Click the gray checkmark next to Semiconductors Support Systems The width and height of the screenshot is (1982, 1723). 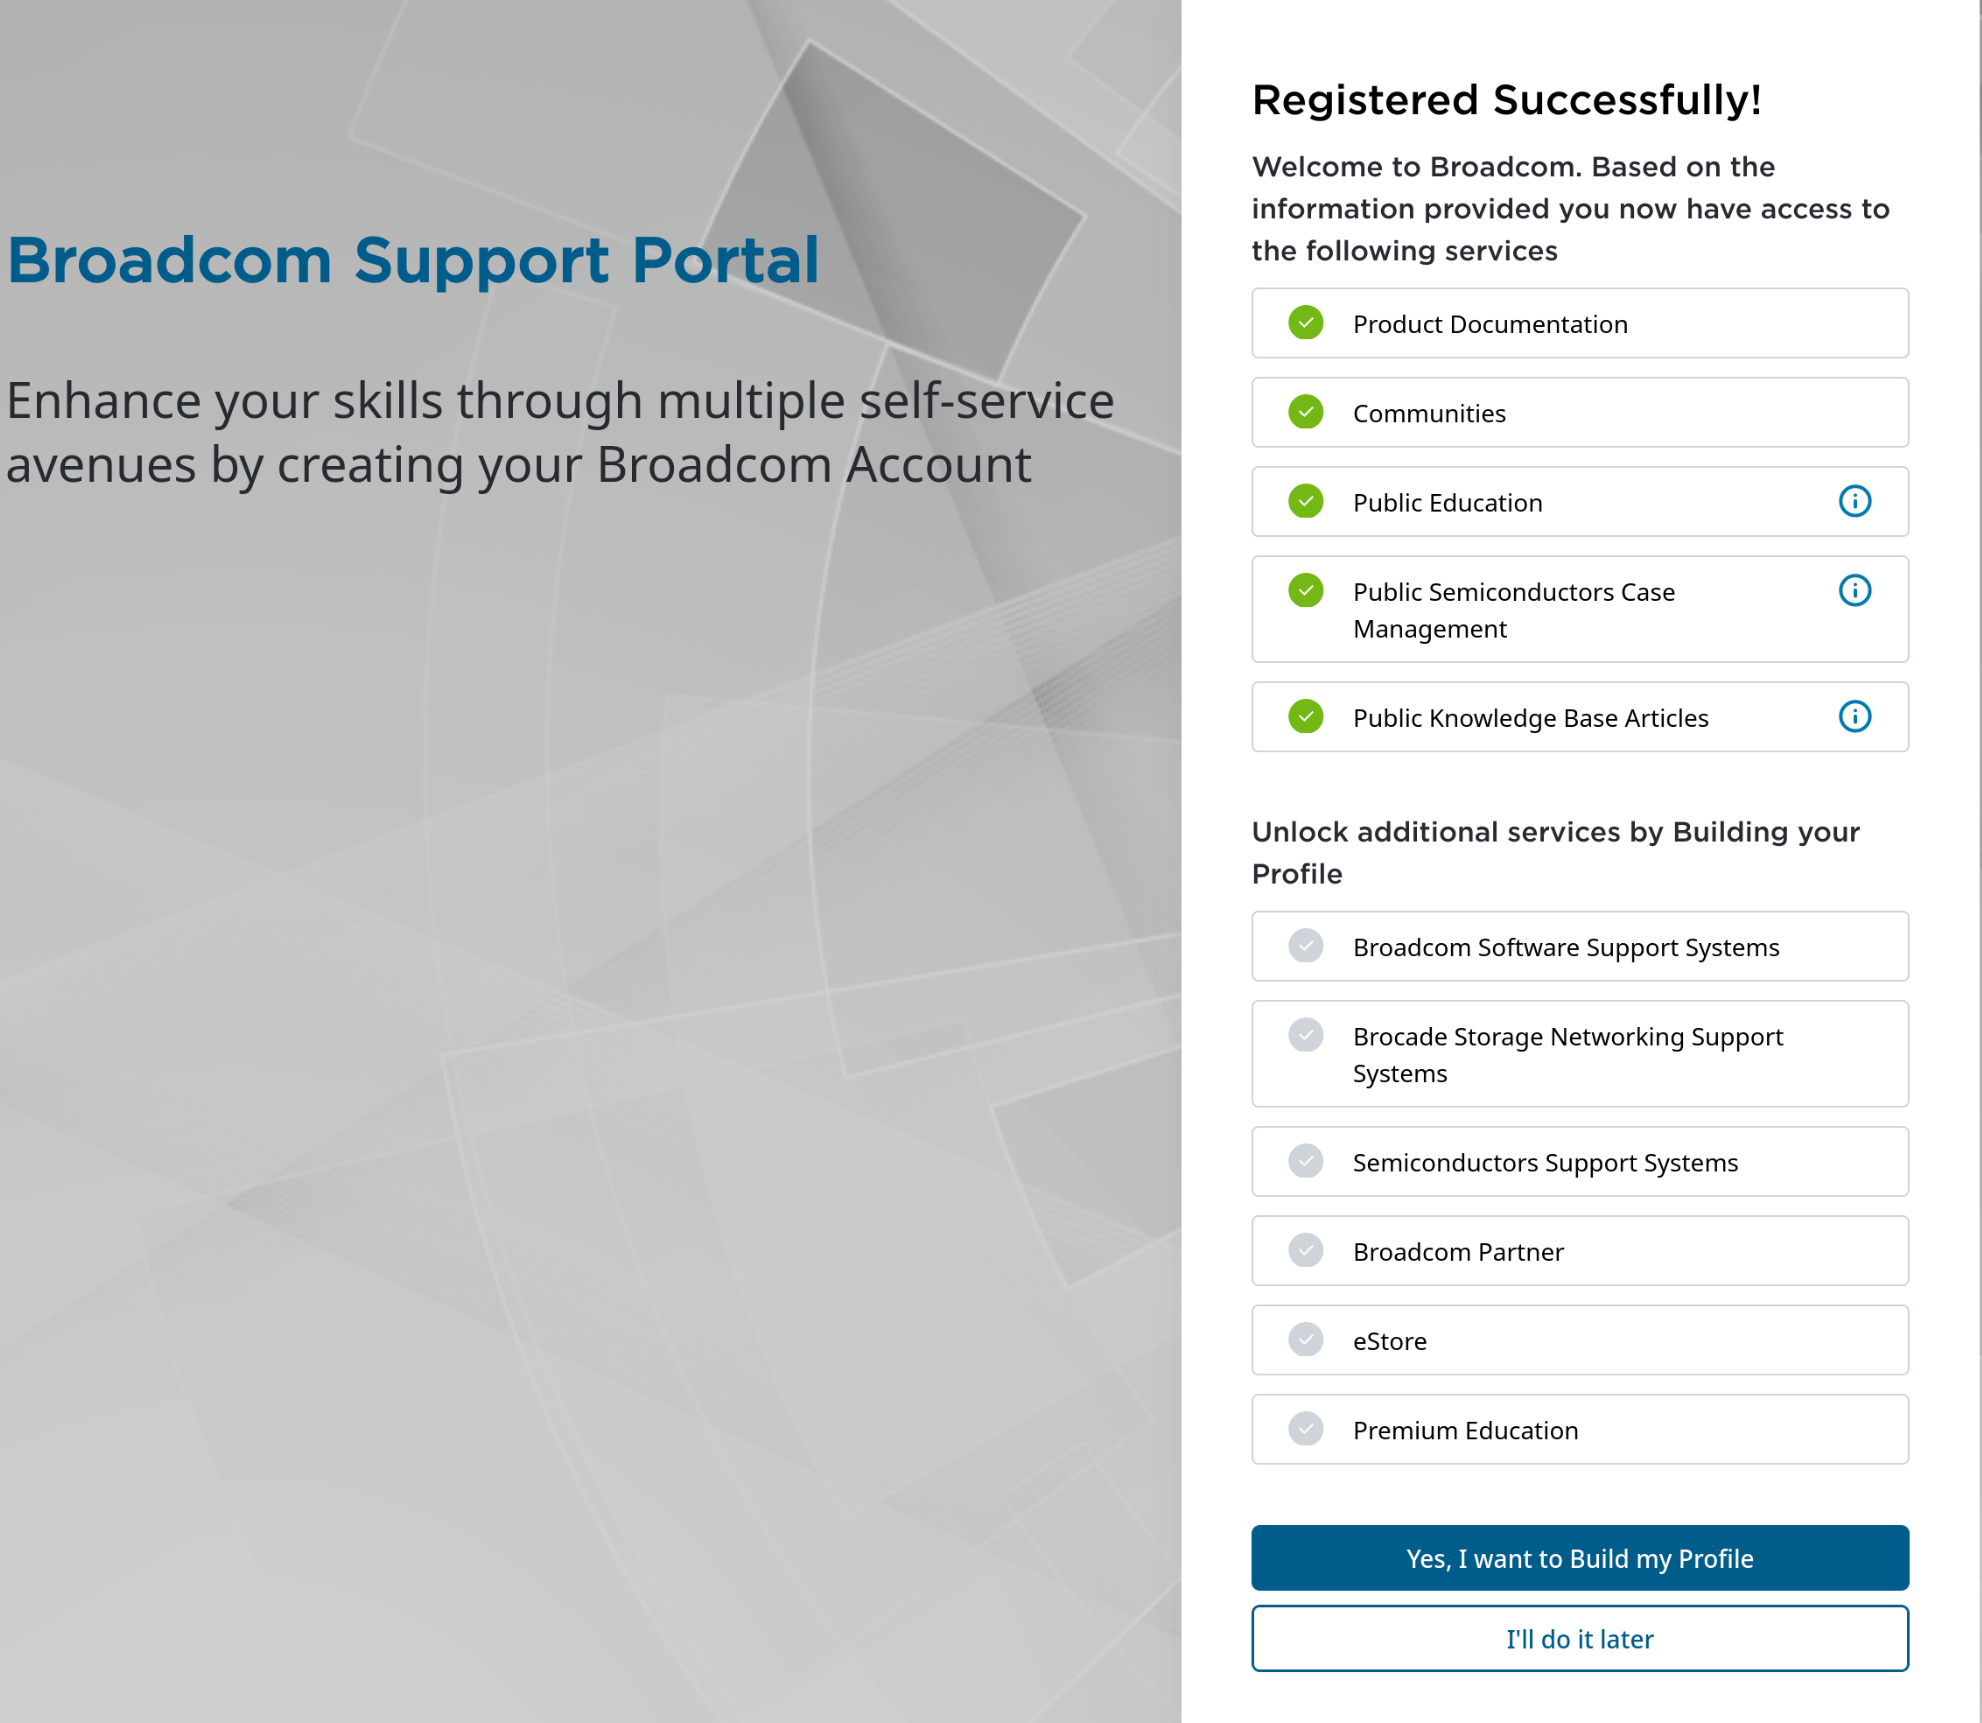pos(1305,1161)
